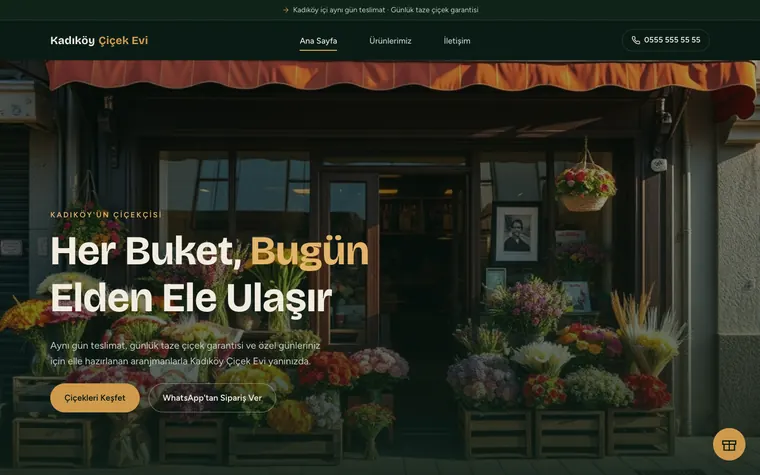
Task: Go to the Ürünlerimiz page
Action: (x=390, y=41)
